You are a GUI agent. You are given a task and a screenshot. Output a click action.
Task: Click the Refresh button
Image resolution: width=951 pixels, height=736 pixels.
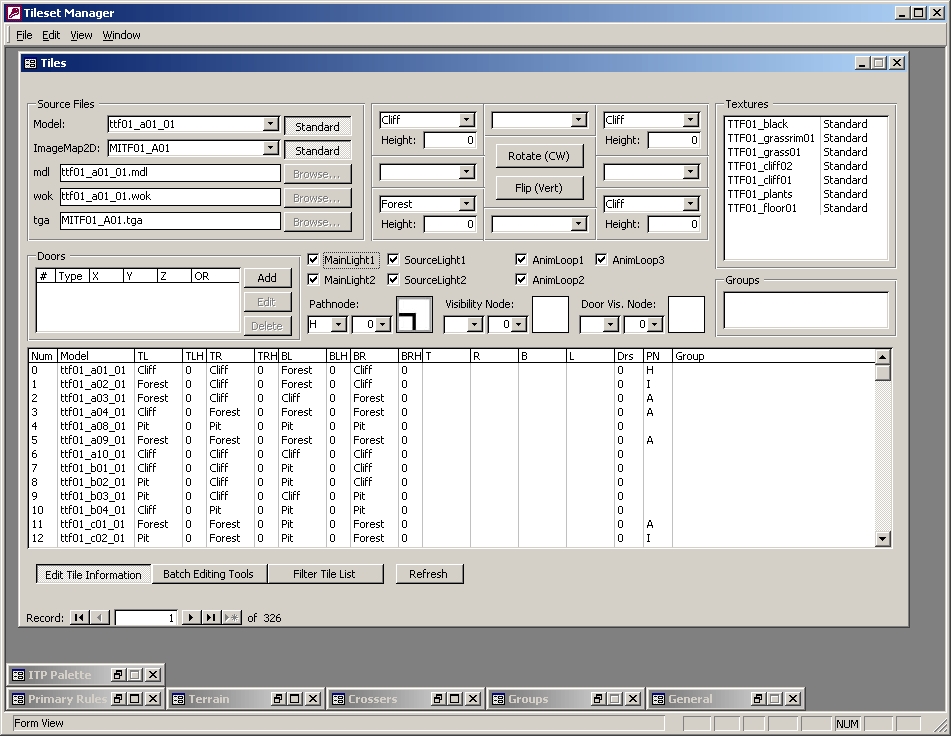click(x=428, y=574)
